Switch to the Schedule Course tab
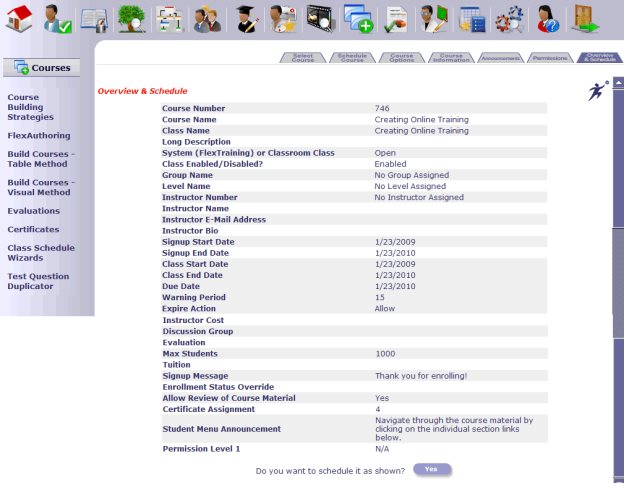The width and height of the screenshot is (624, 484). (x=352, y=58)
